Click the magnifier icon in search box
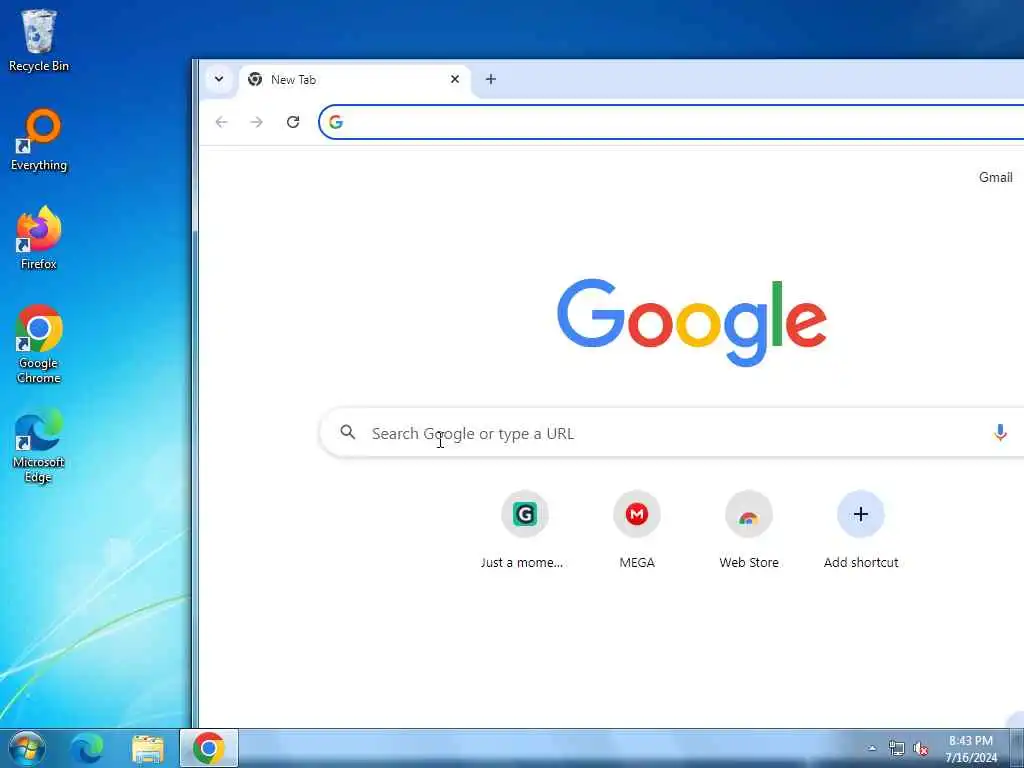 point(348,432)
